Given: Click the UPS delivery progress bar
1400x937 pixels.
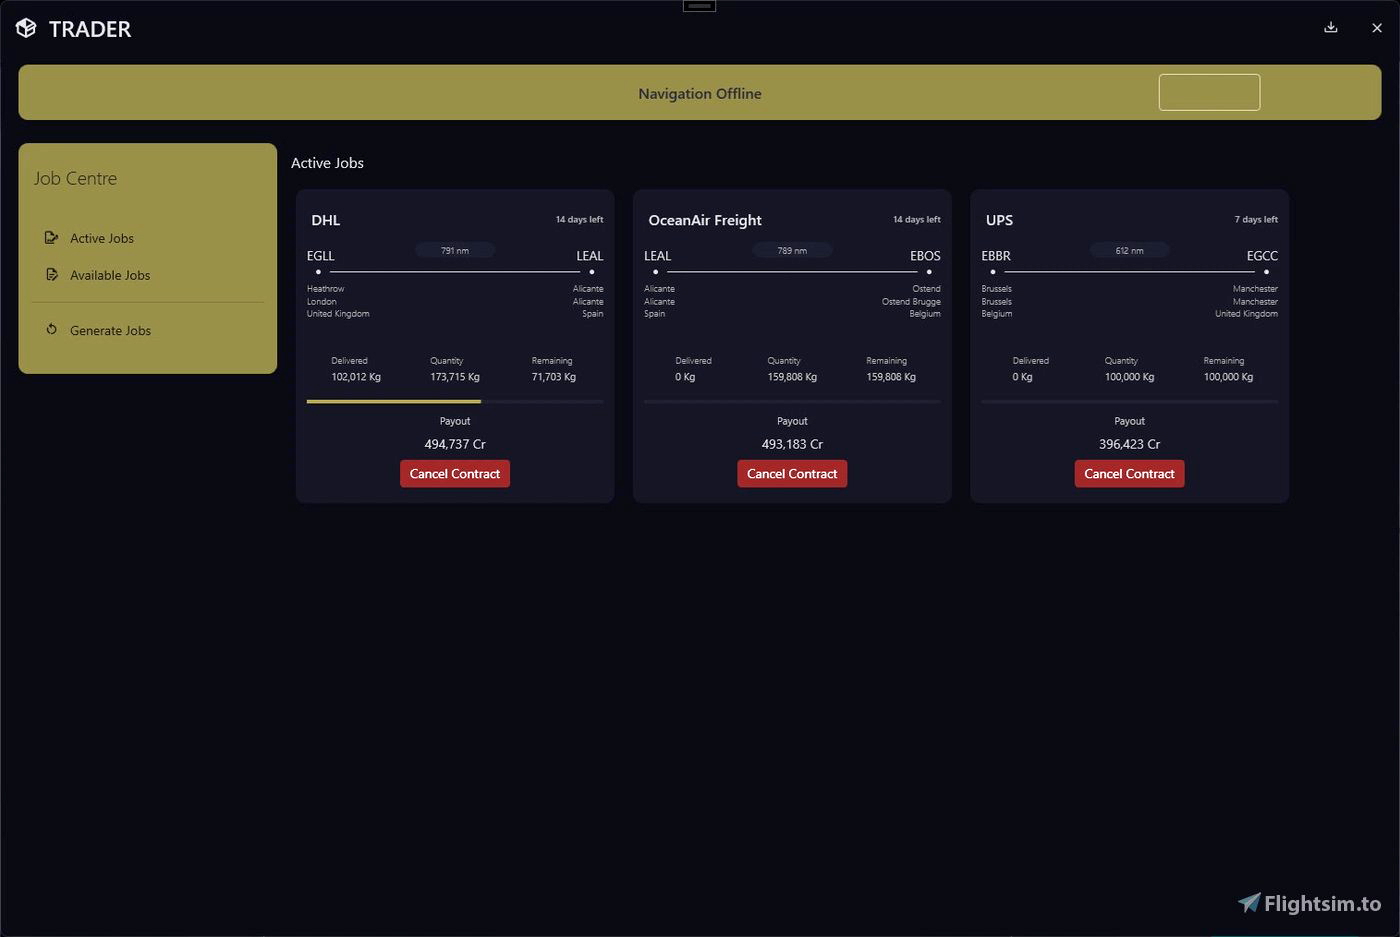Looking at the screenshot, I should click(x=1129, y=401).
